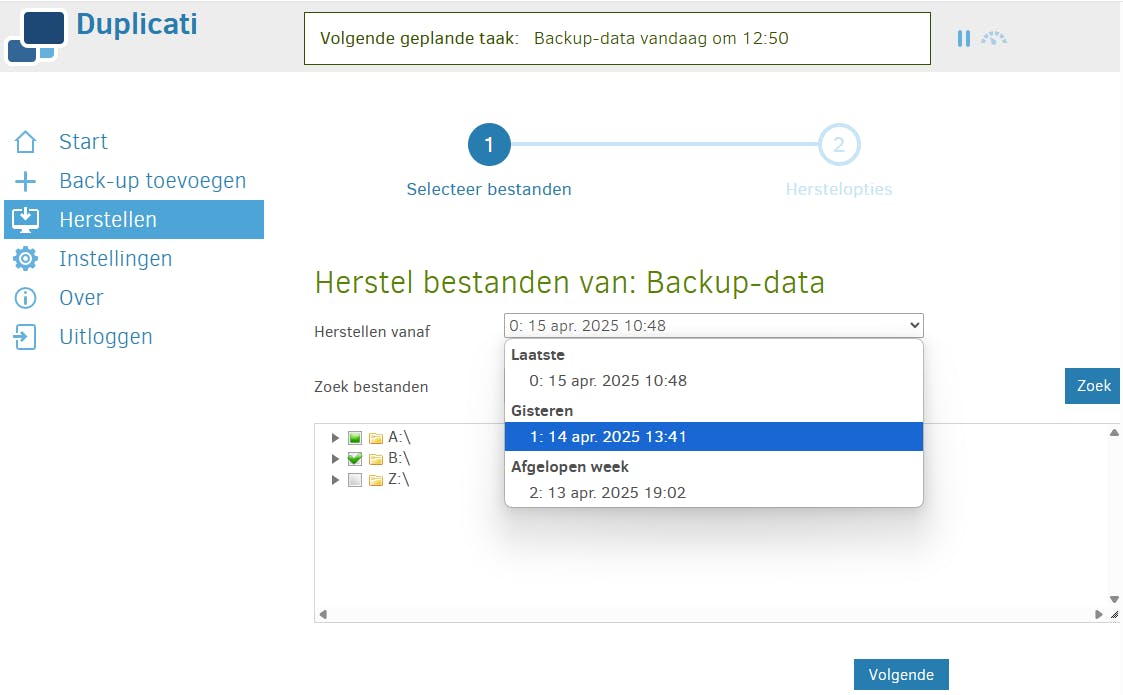Screen dimensions: 1123x695
Task: Expand the A:\ drive tree node
Action: click(x=336, y=438)
